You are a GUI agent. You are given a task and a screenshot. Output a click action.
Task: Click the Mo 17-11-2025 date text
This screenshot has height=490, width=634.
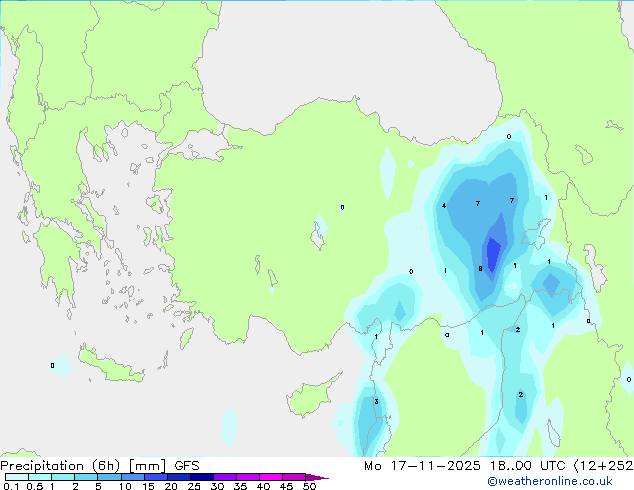click(x=422, y=466)
